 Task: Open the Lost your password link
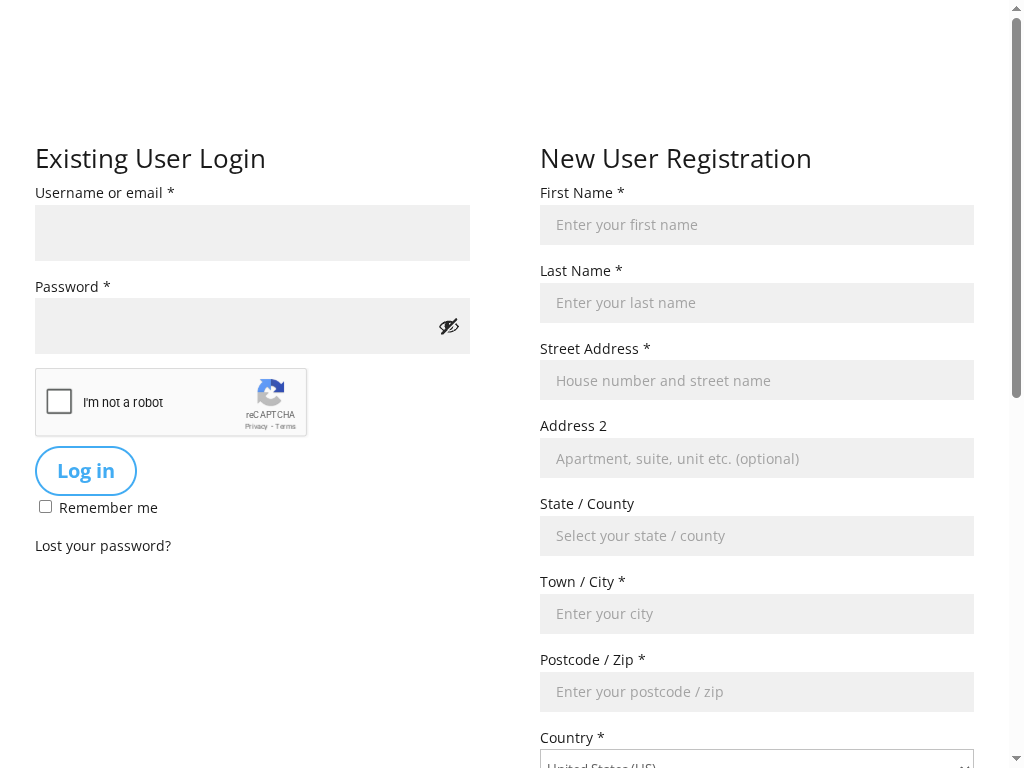pyautogui.click(x=102, y=545)
